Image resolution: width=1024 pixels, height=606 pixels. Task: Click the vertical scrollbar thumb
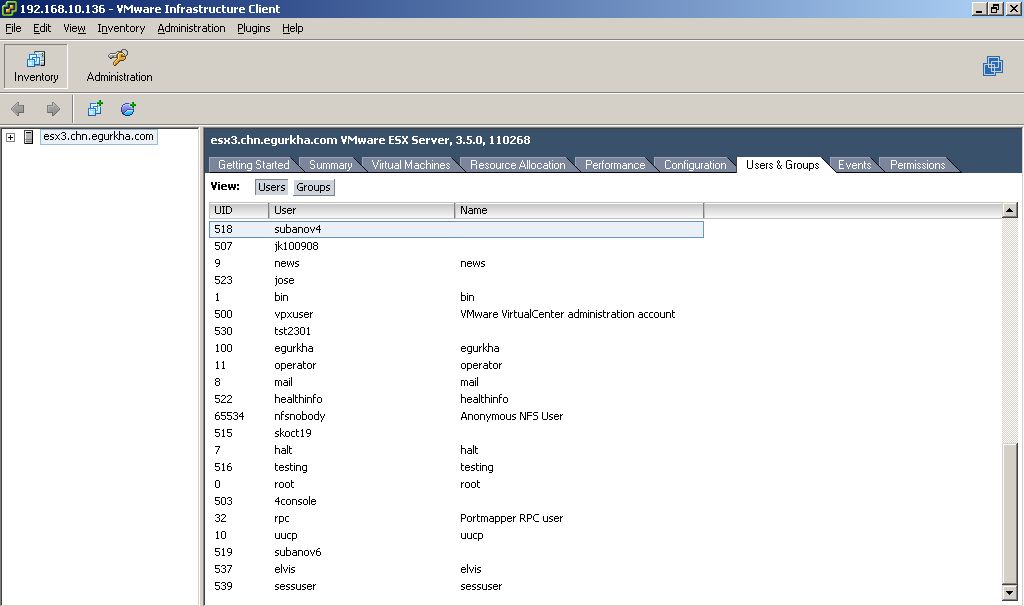tap(1010, 514)
